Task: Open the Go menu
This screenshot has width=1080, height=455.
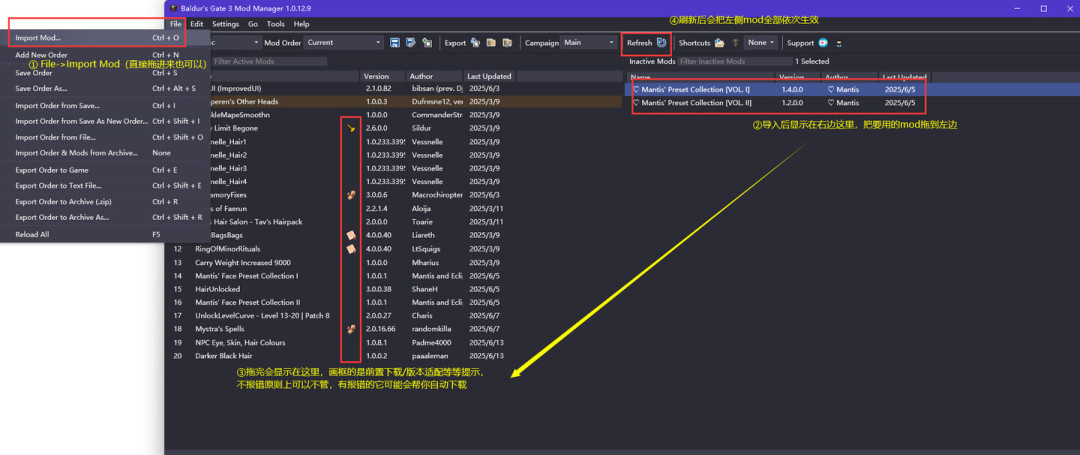Action: 253,23
